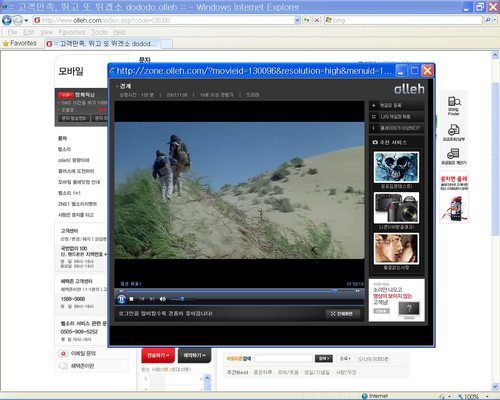Open the mobile Finder icon in right sidebar
The width and height of the screenshot is (500, 400).
[x=454, y=105]
